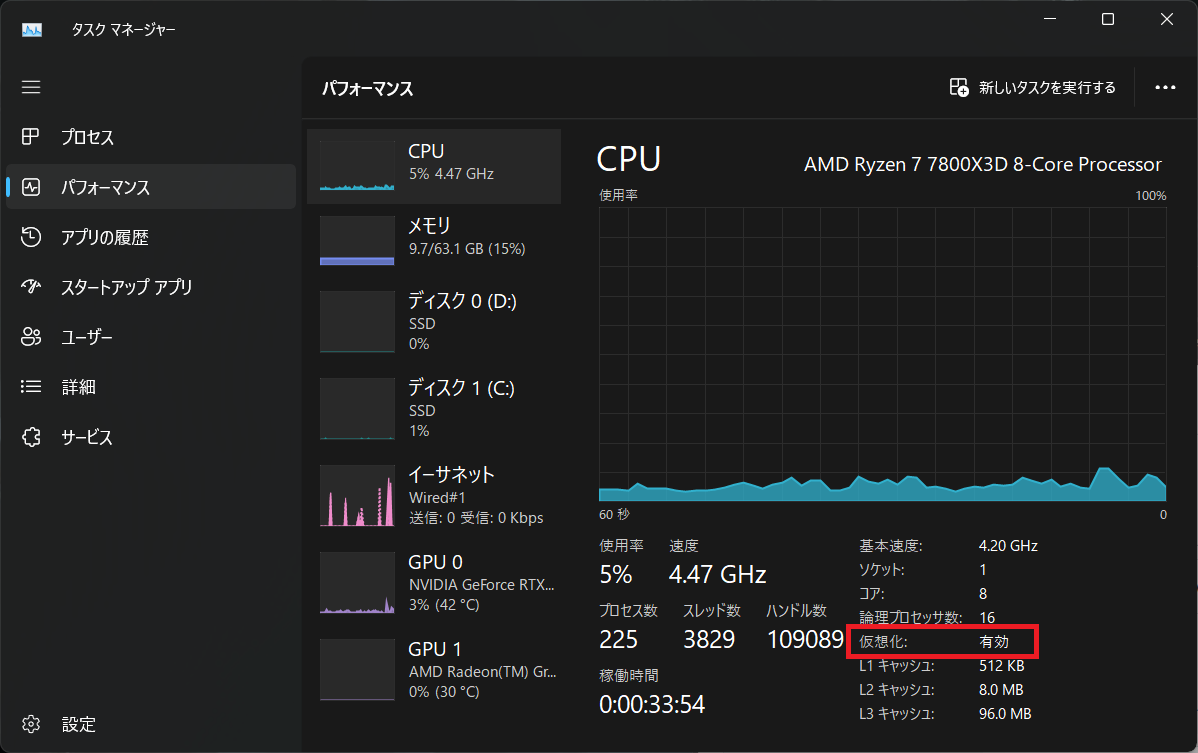Open 設定 at the sidebar bottom
Screen dimensions: 1198x753
point(151,724)
